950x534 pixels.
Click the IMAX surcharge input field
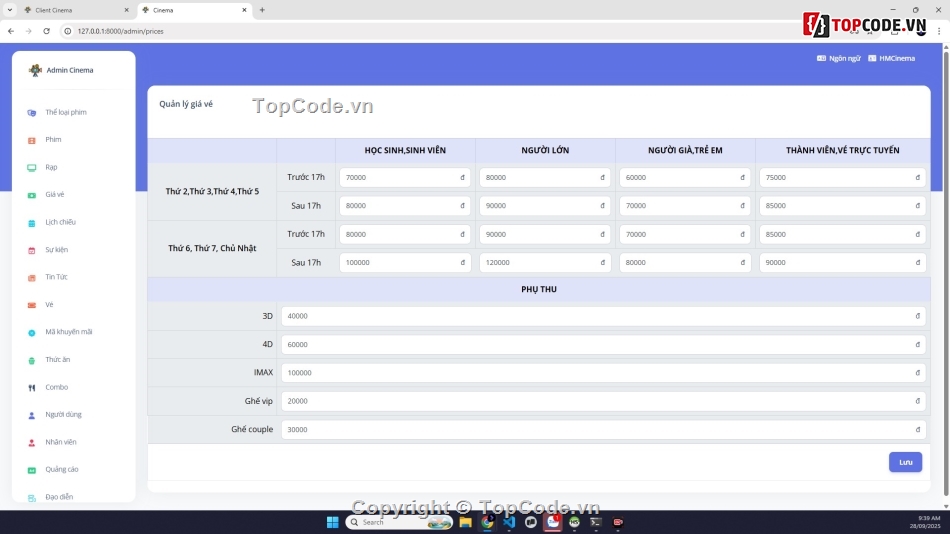click(x=602, y=373)
